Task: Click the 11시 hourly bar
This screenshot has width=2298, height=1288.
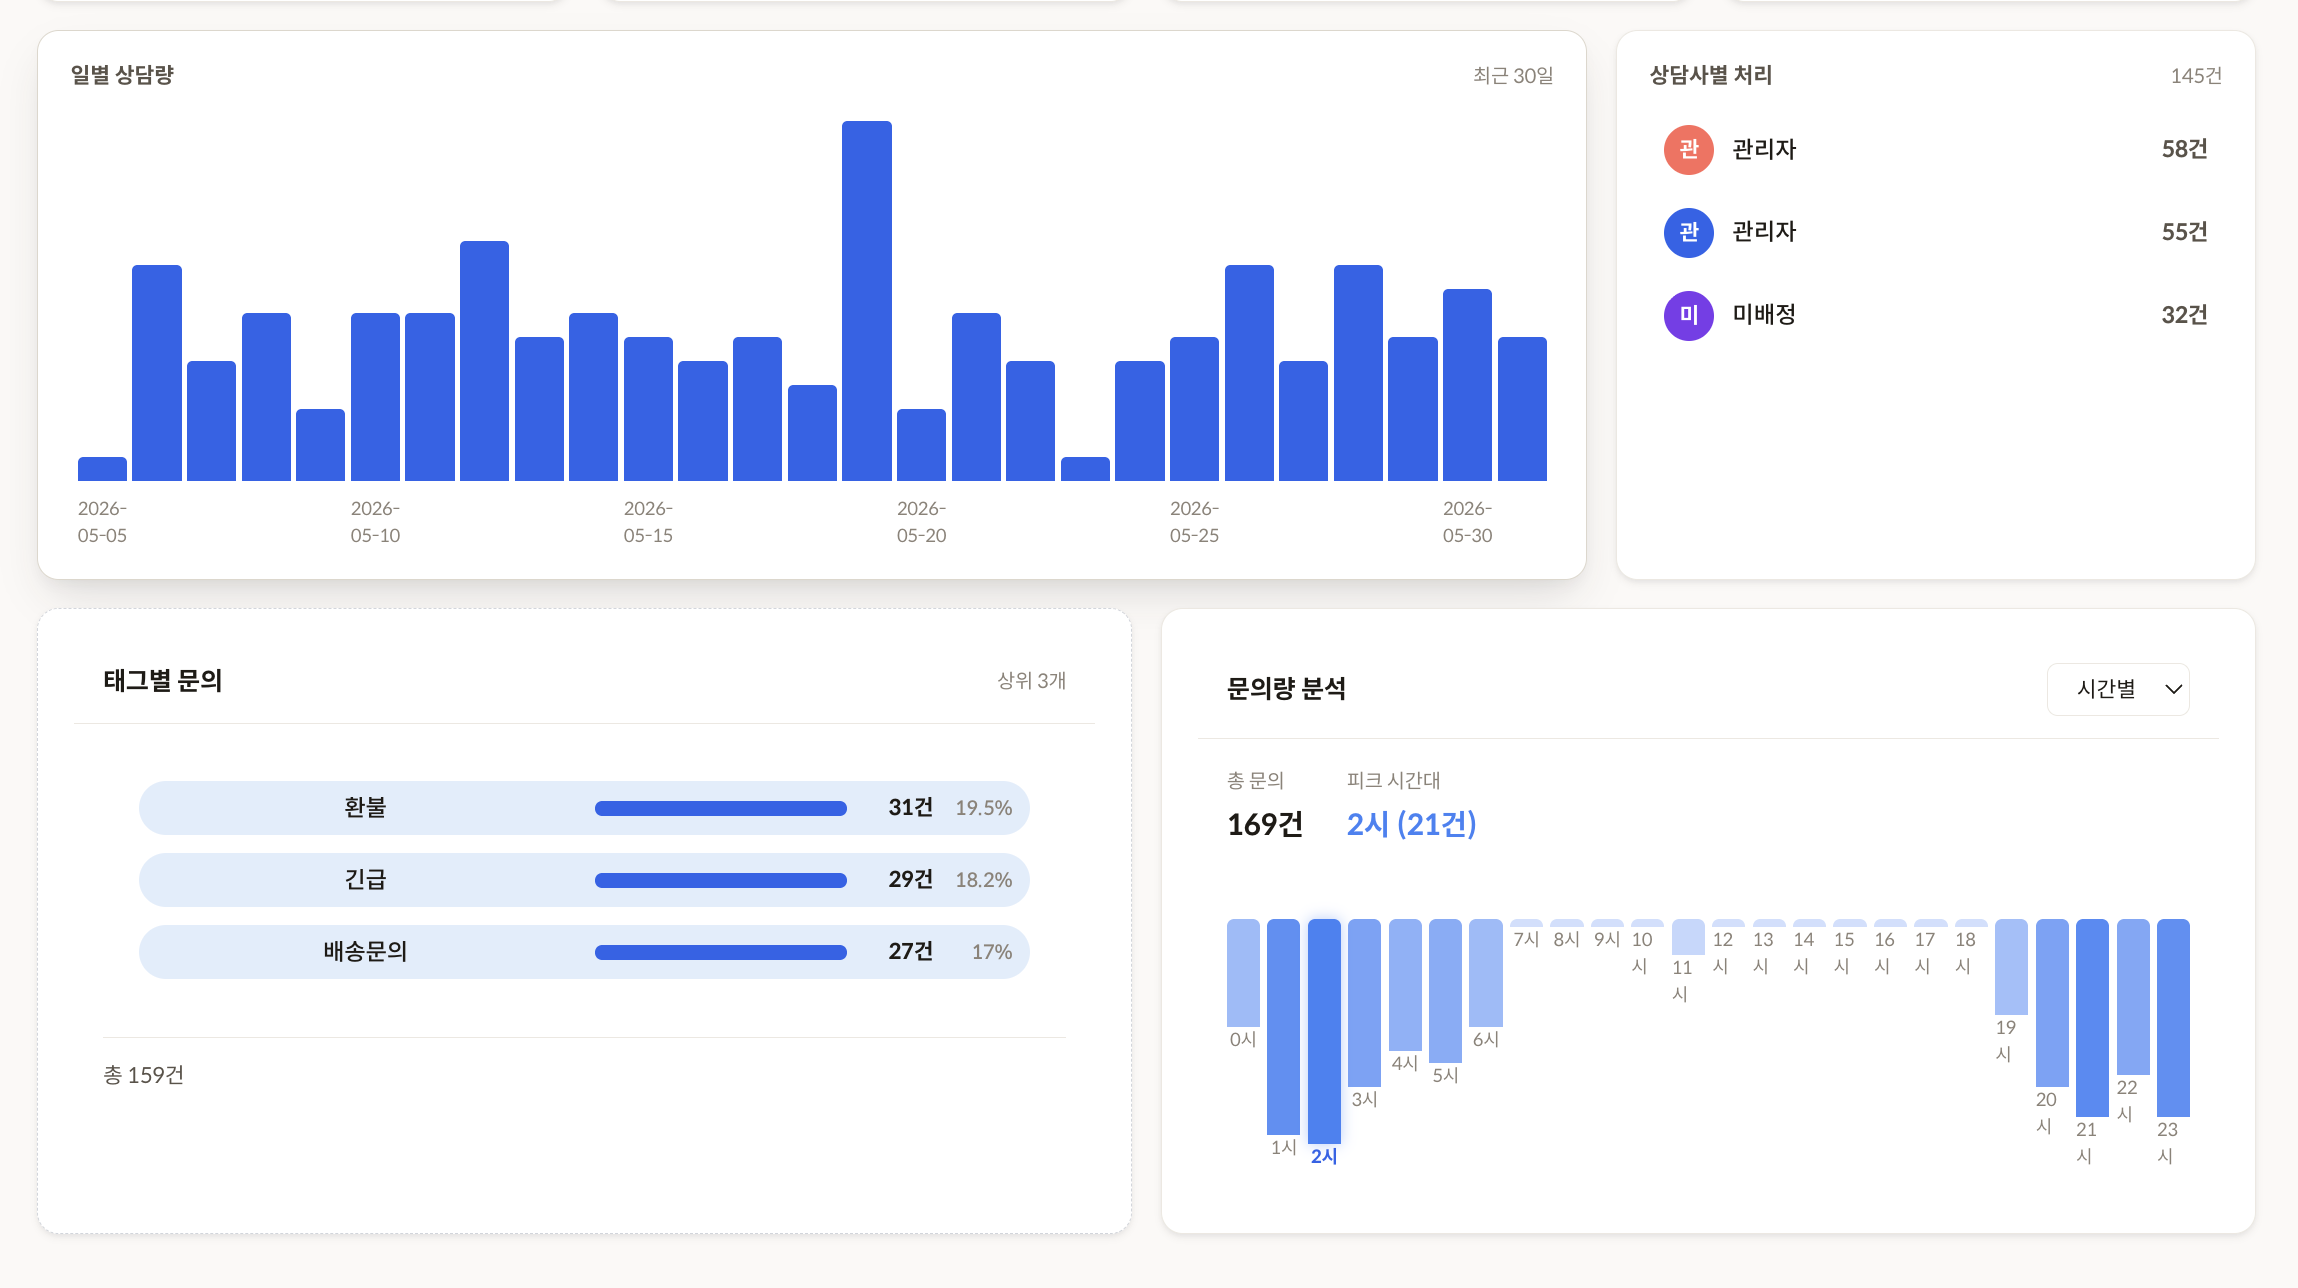Action: pyautogui.click(x=1688, y=937)
